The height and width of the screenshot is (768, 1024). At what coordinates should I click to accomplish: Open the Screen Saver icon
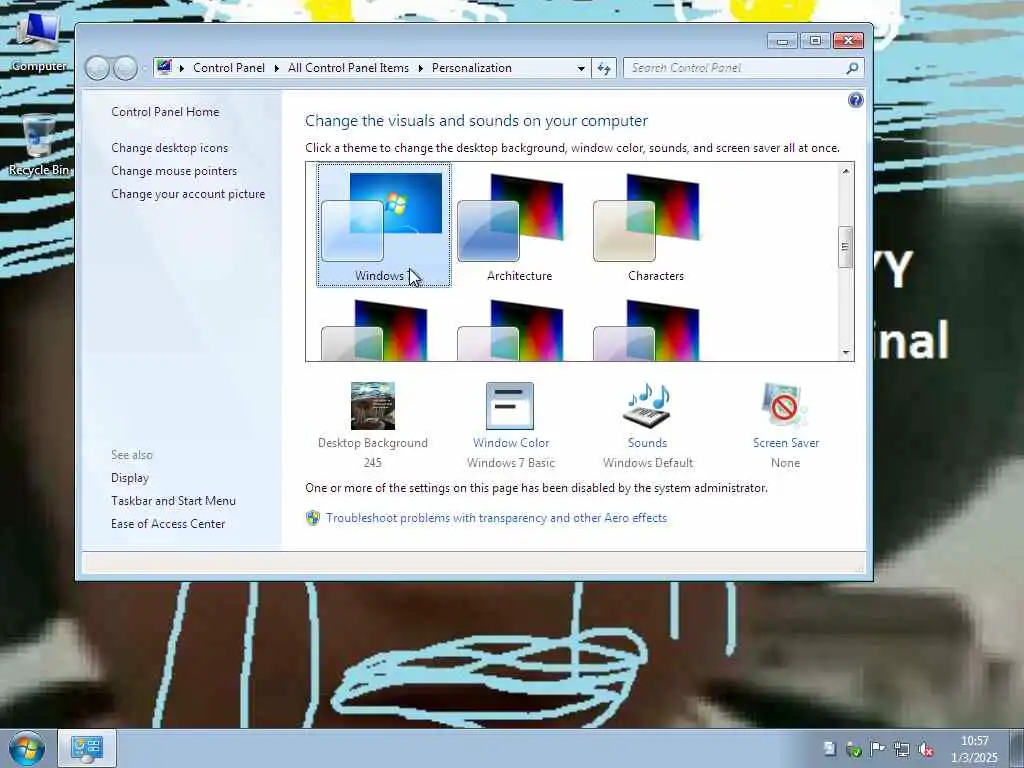click(784, 406)
